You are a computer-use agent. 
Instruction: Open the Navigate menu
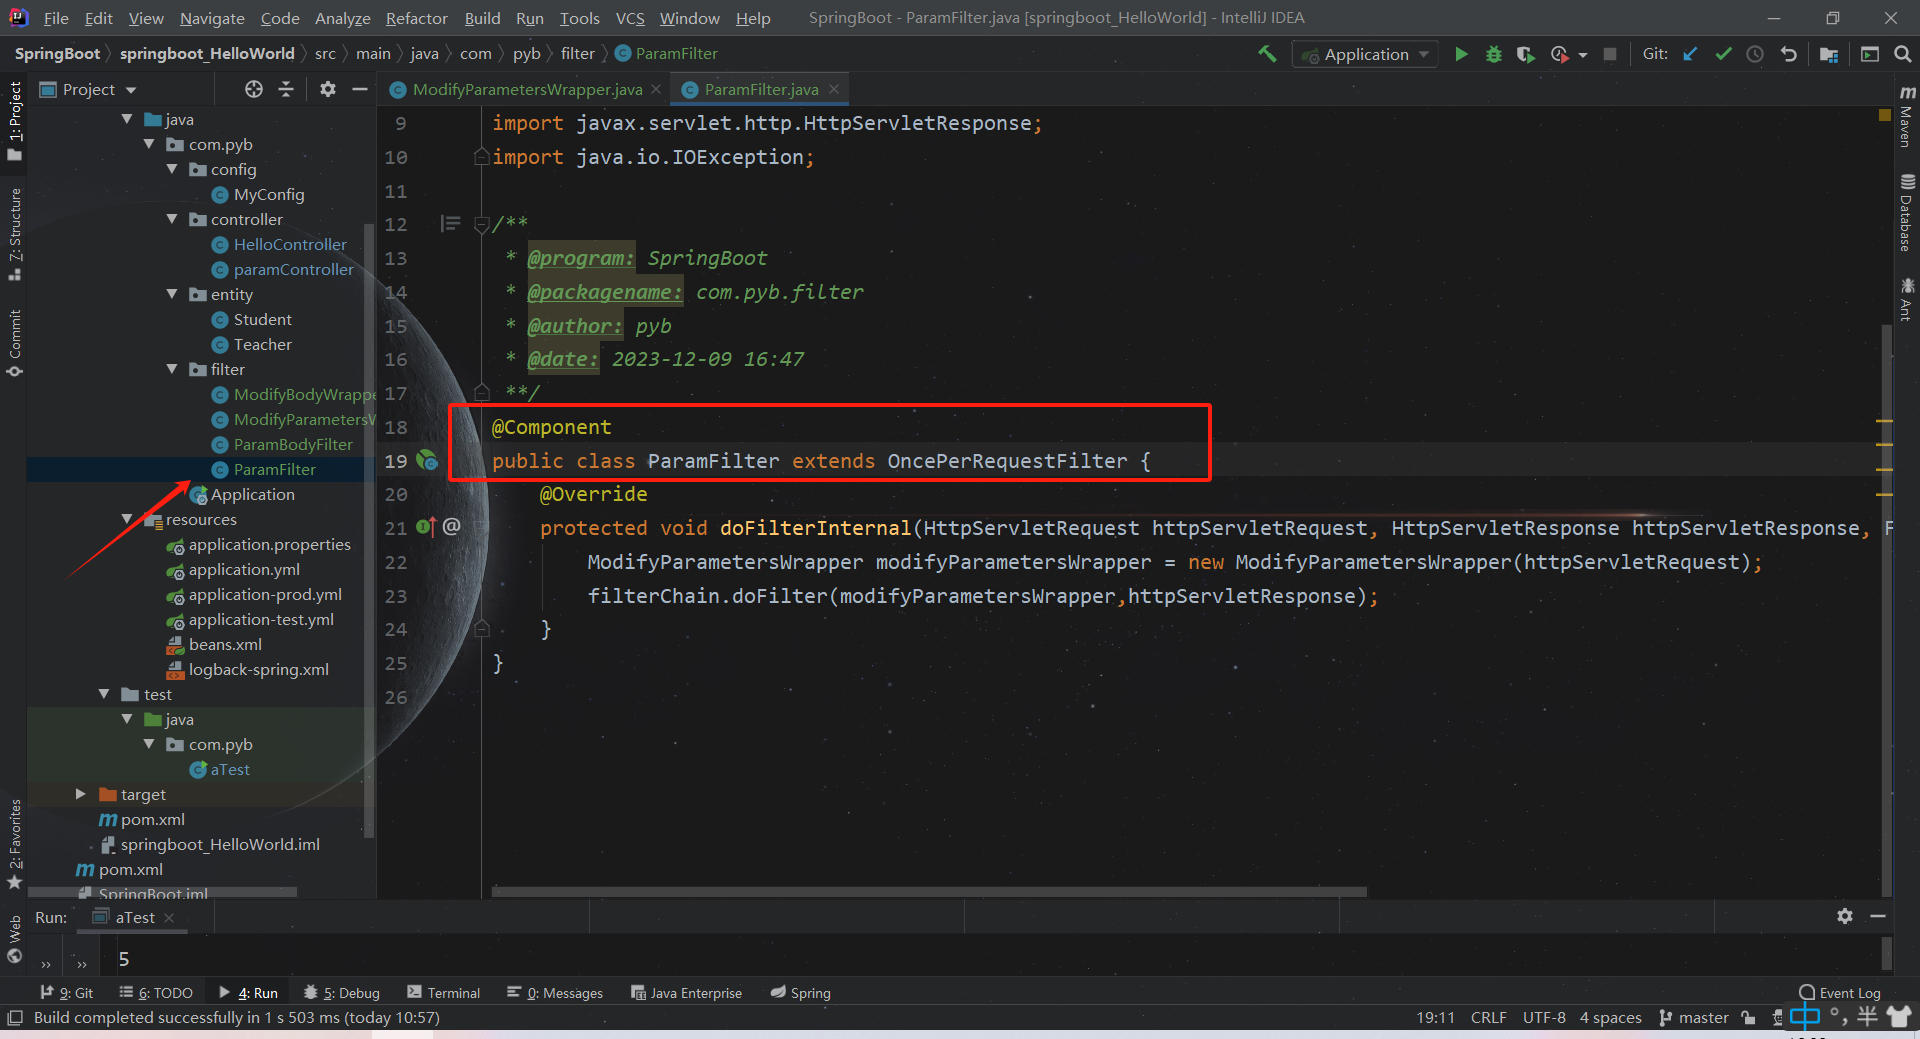pos(212,18)
